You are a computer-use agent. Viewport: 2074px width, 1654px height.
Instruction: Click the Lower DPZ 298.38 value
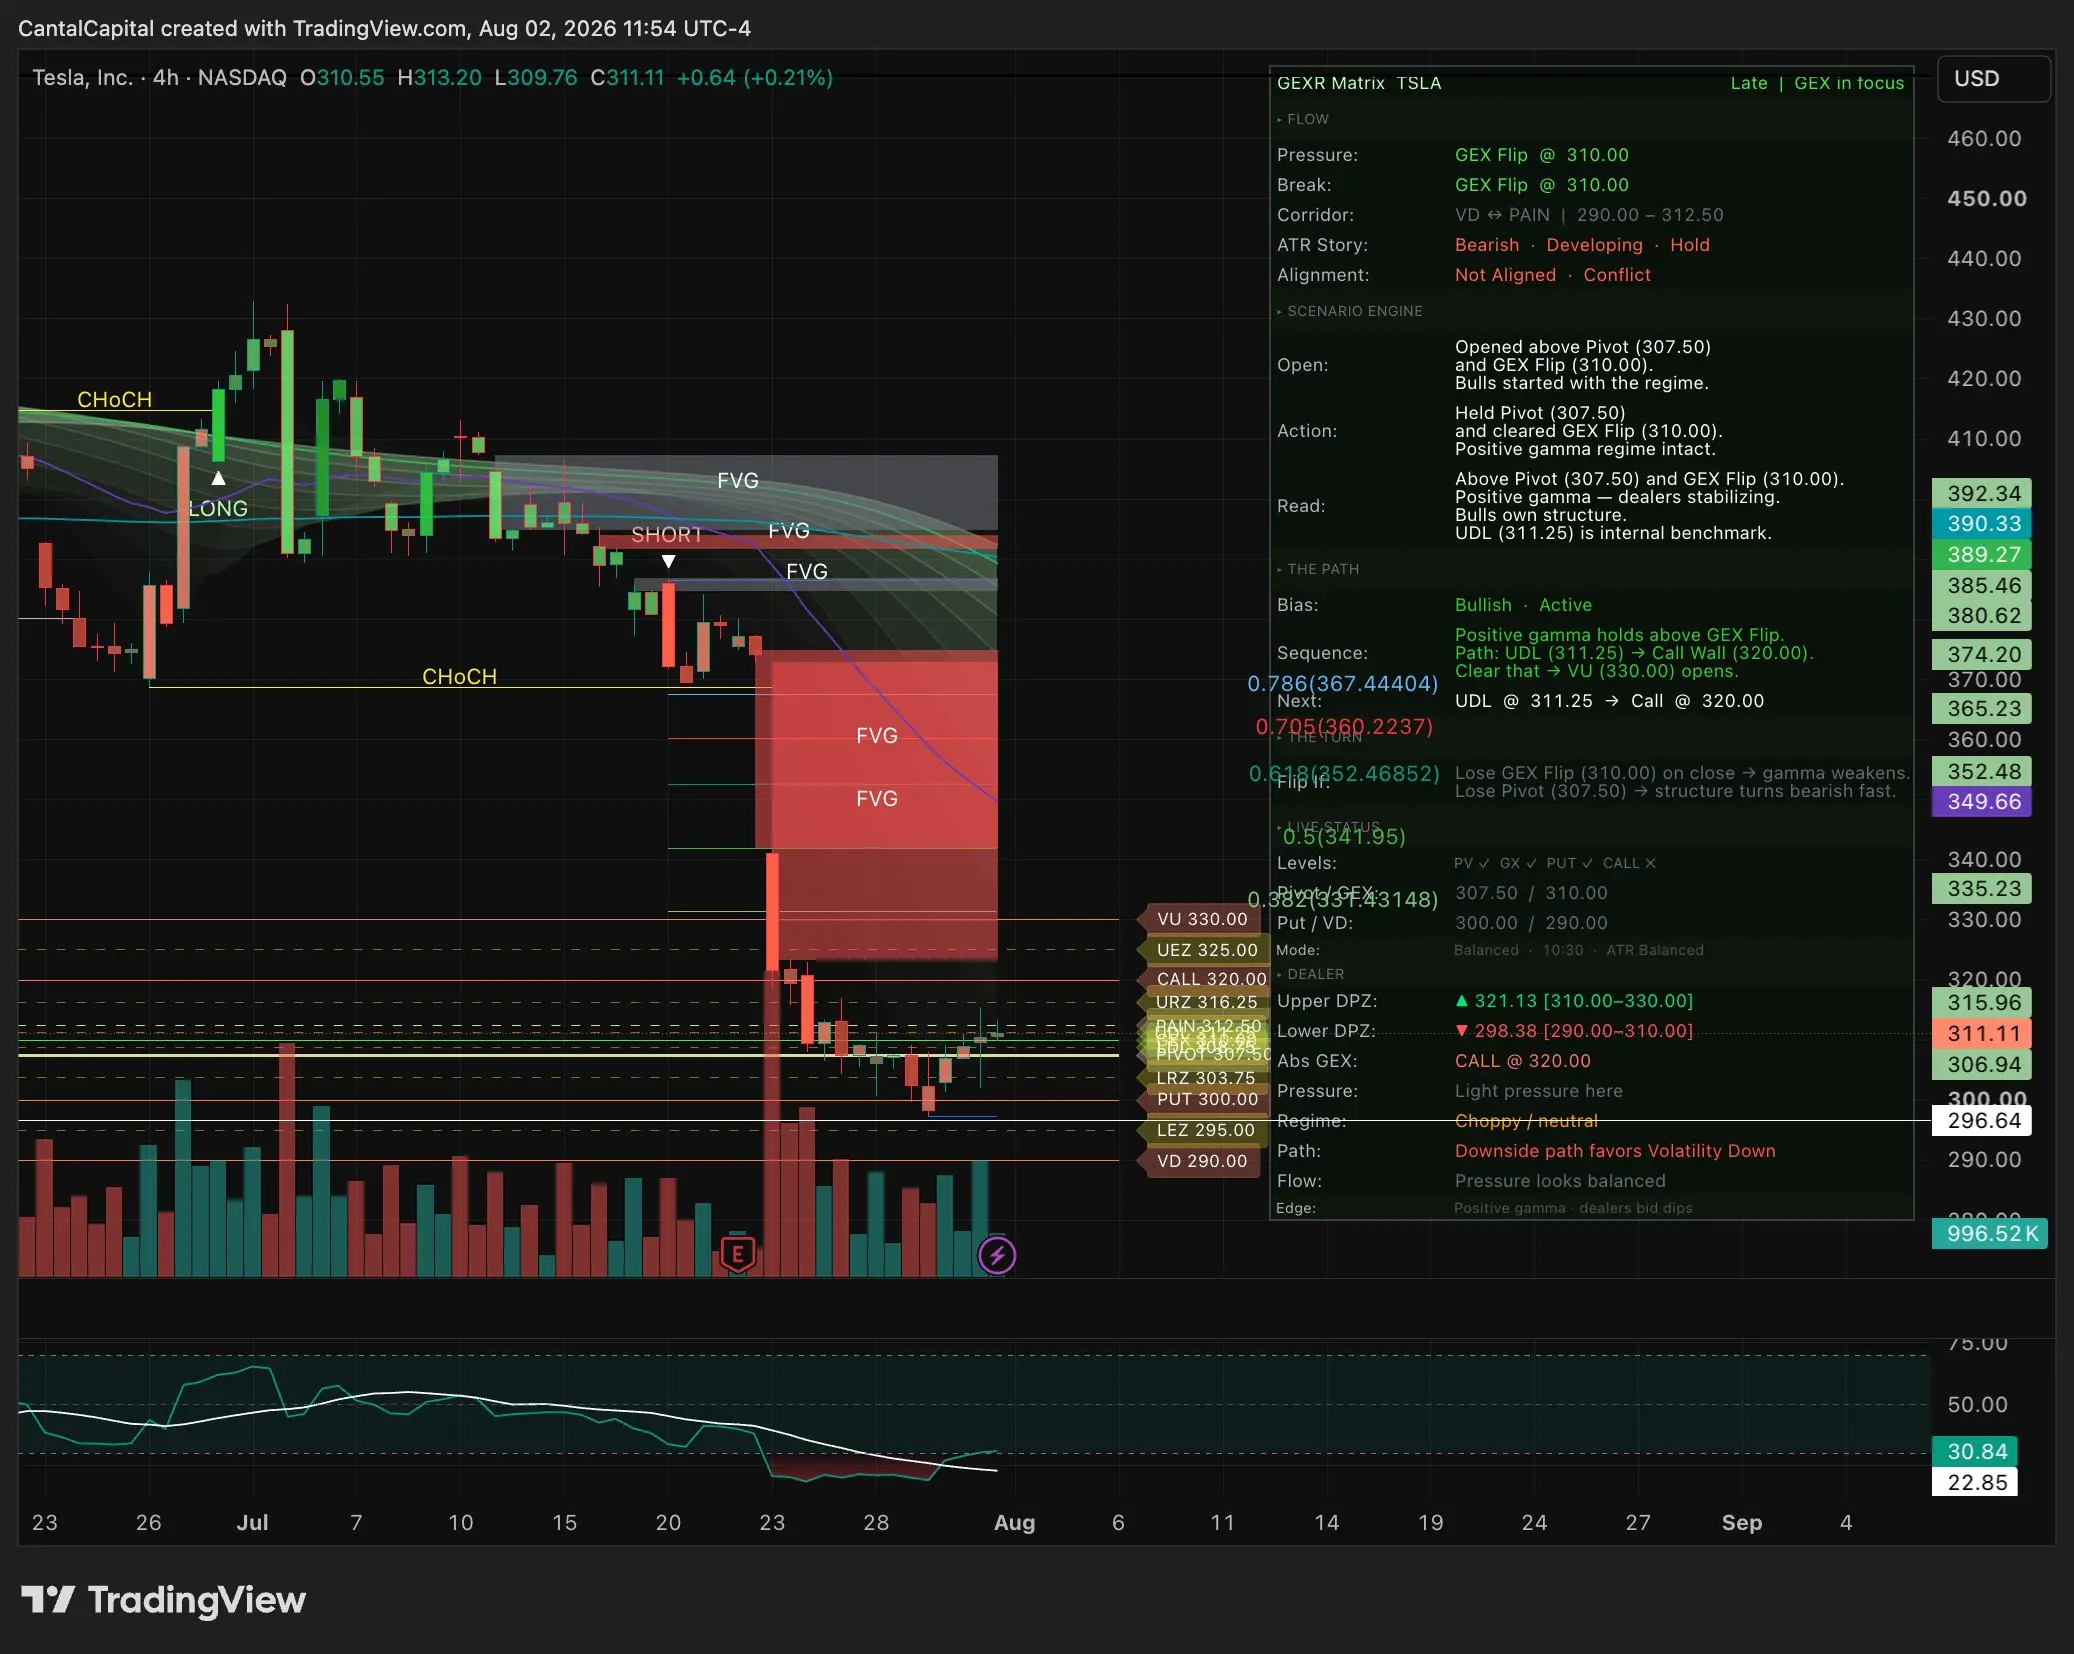coord(1574,1031)
